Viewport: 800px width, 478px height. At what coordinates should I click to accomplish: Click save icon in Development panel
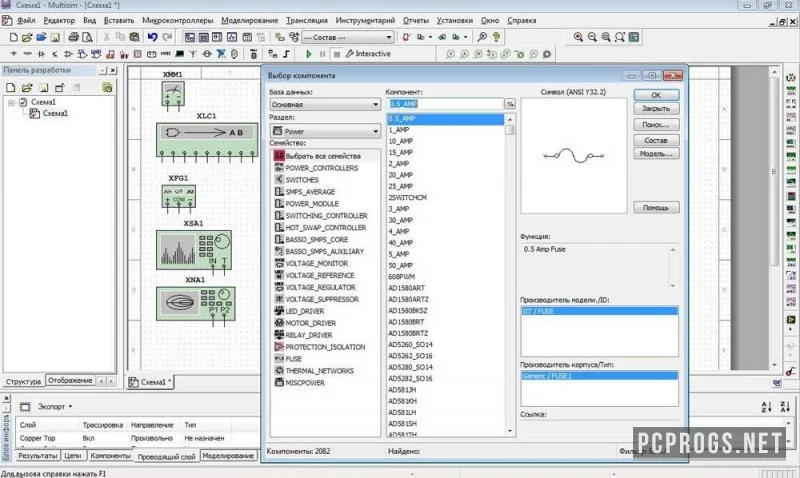43,88
